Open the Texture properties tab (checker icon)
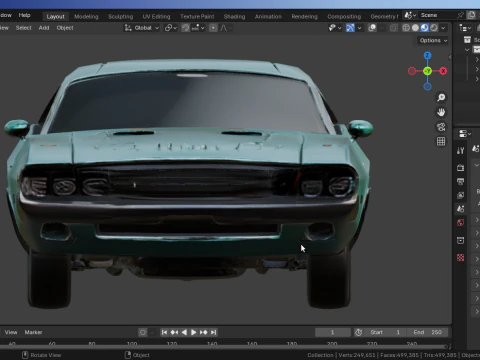The width and height of the screenshot is (480, 360). [x=461, y=258]
